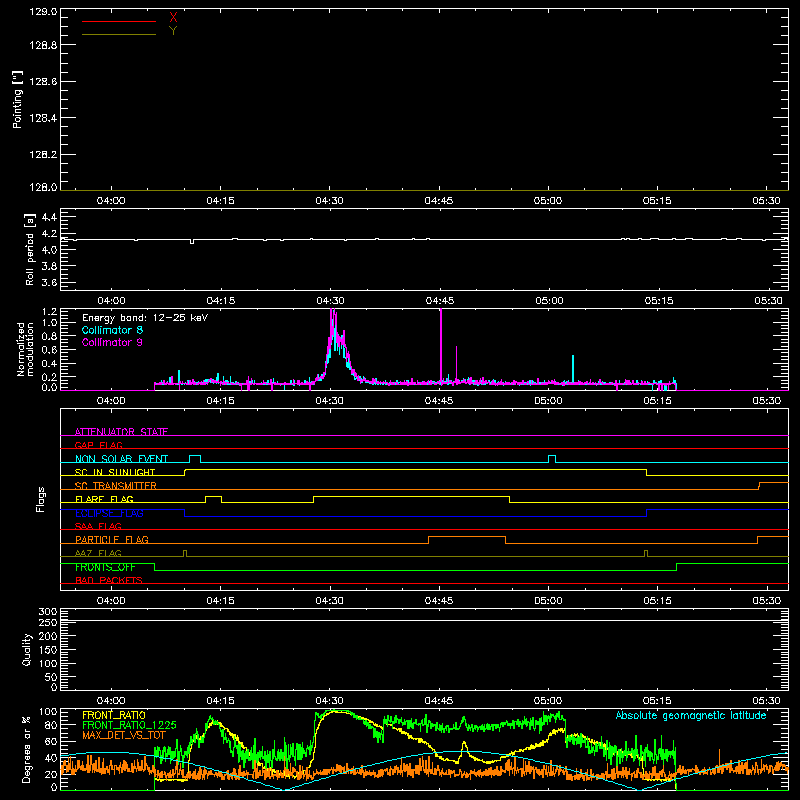Screen dimensions: 800x800
Task: Click the FRONT_RATIO_1225 legend entry
Action: click(x=130, y=725)
